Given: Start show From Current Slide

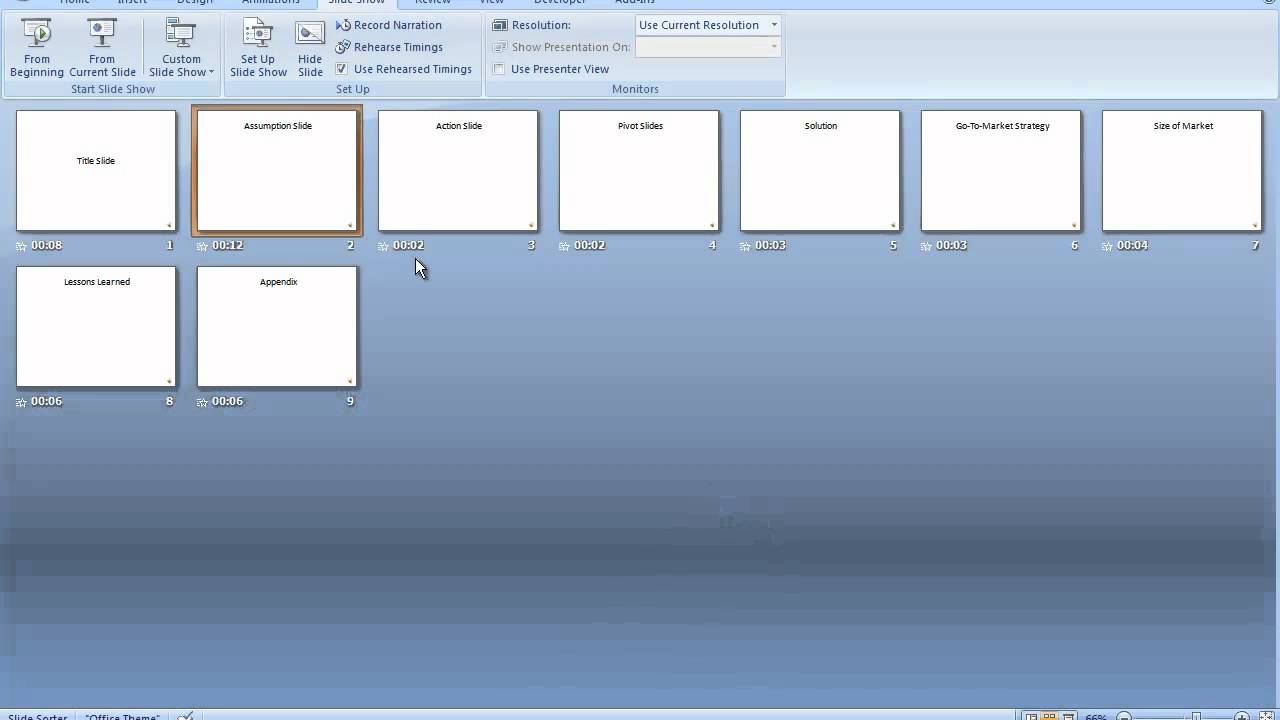Looking at the screenshot, I should [102, 48].
